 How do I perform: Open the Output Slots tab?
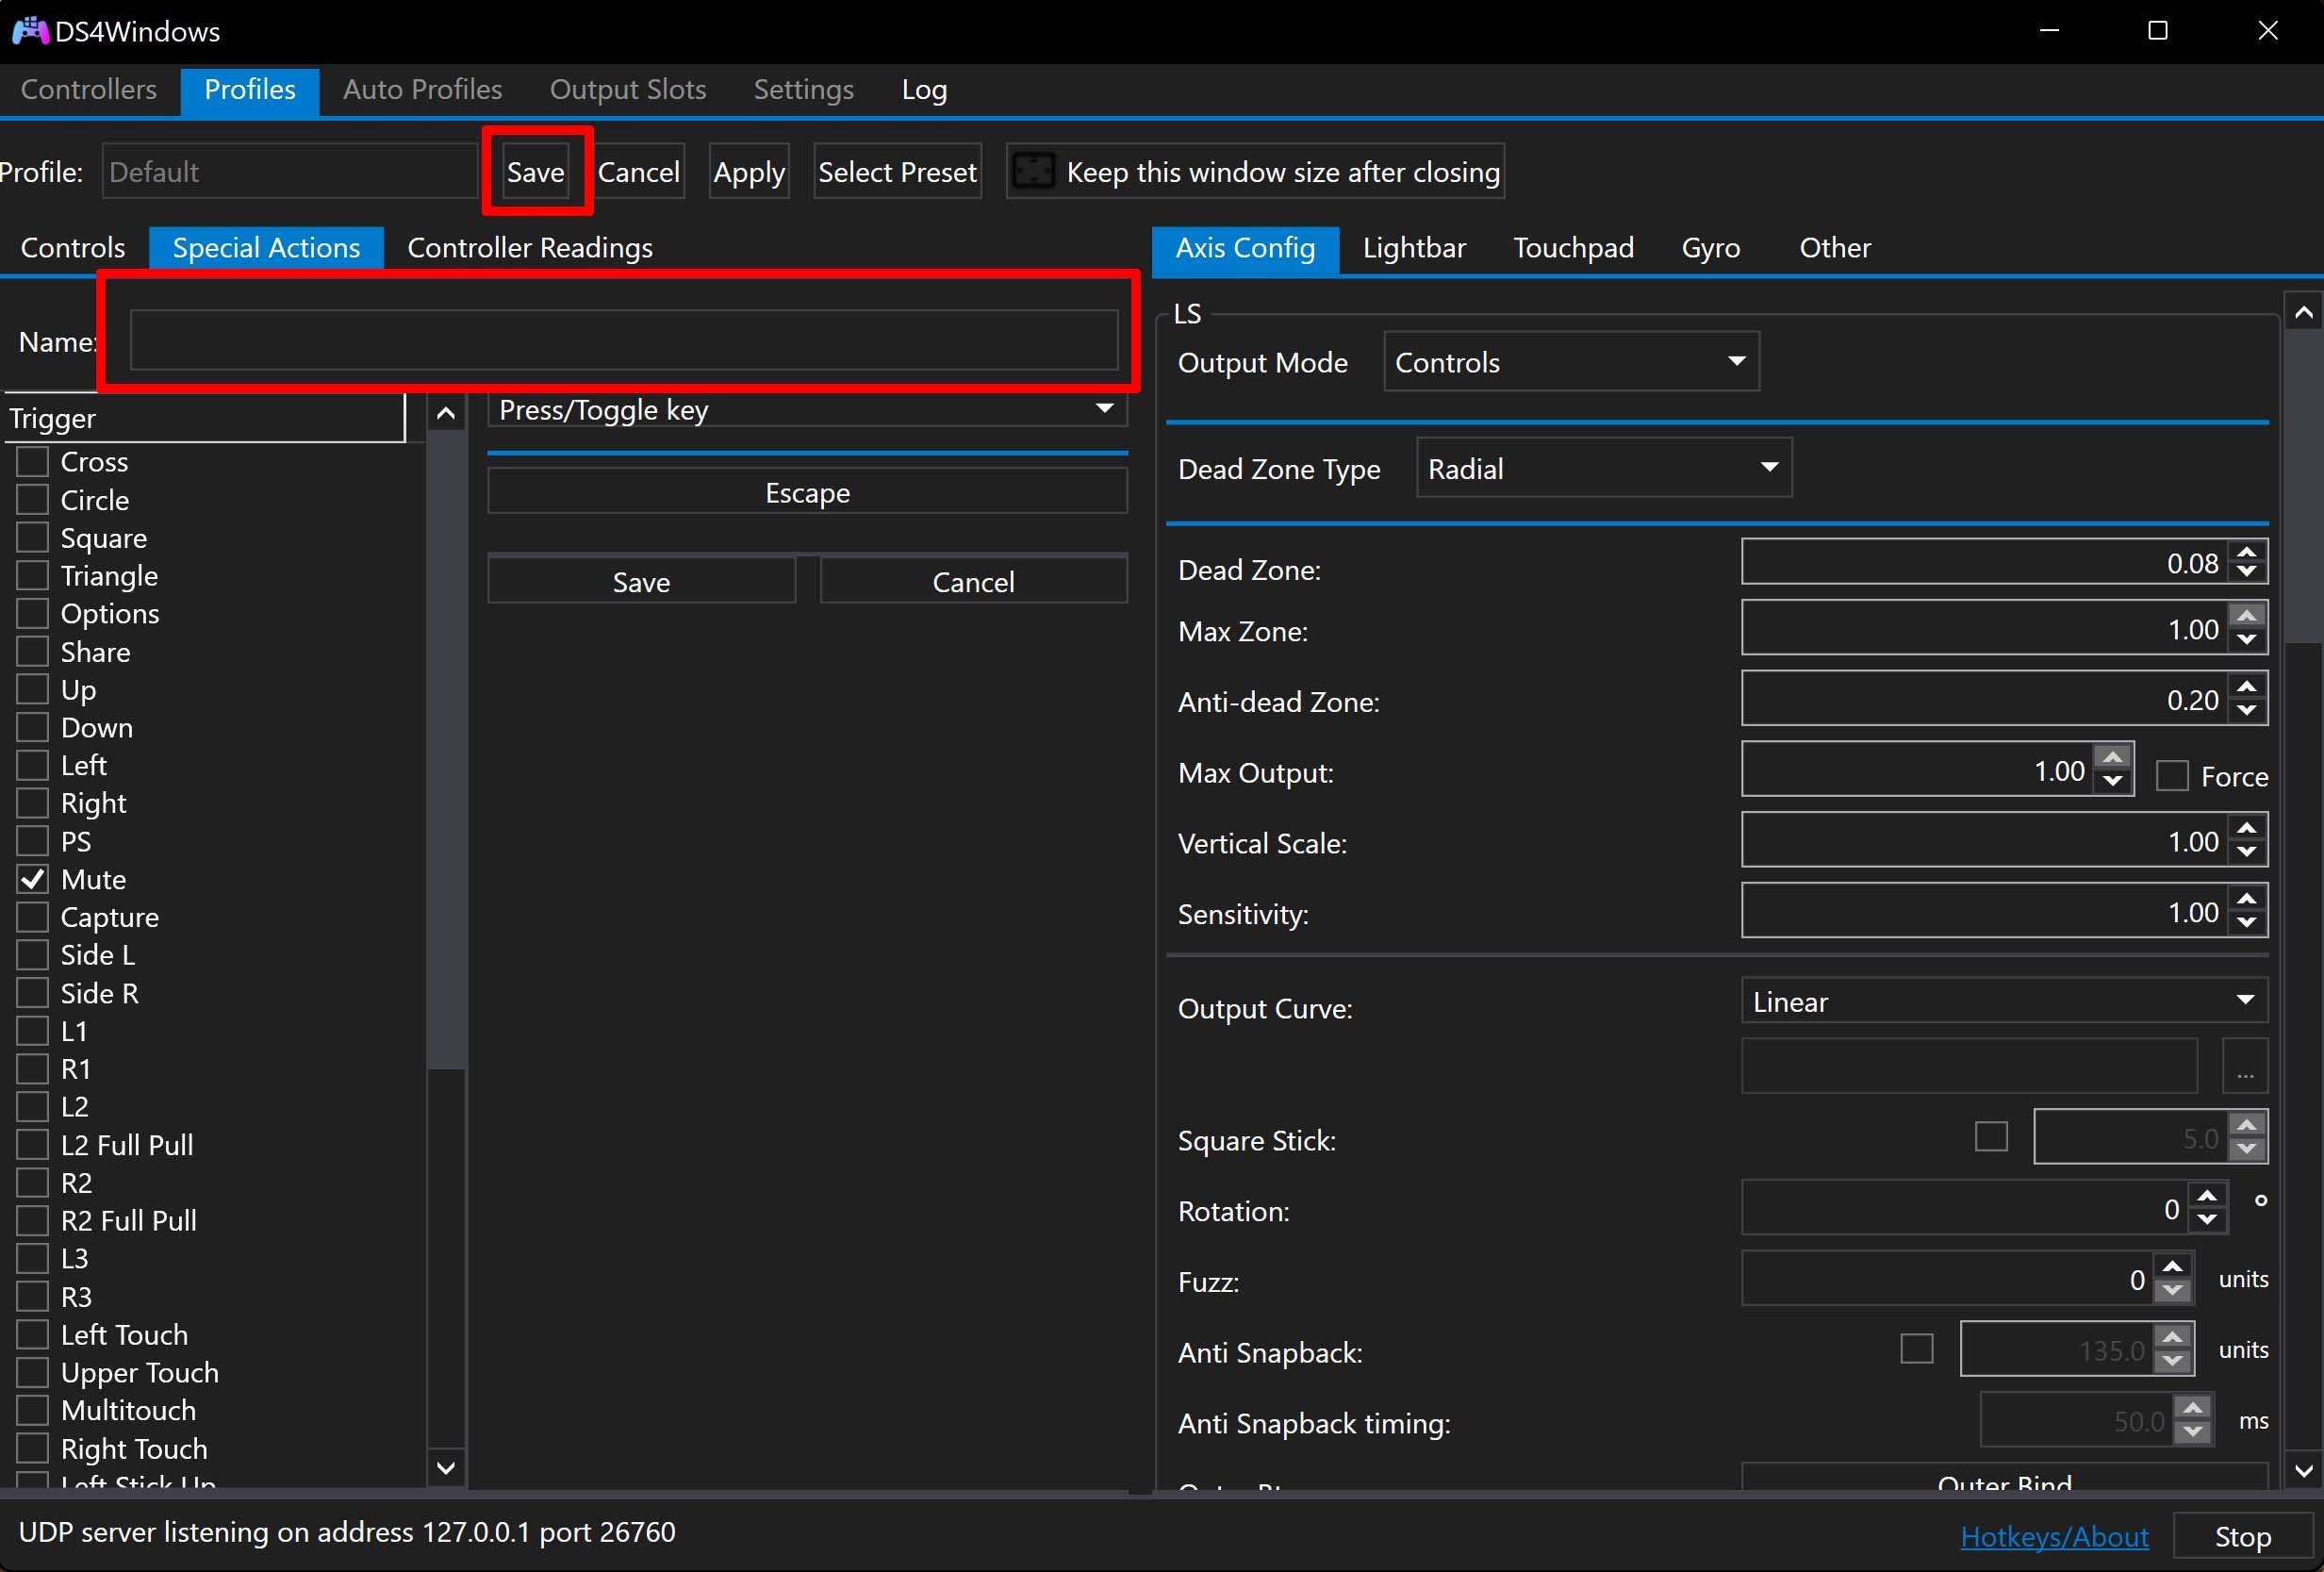(x=628, y=90)
